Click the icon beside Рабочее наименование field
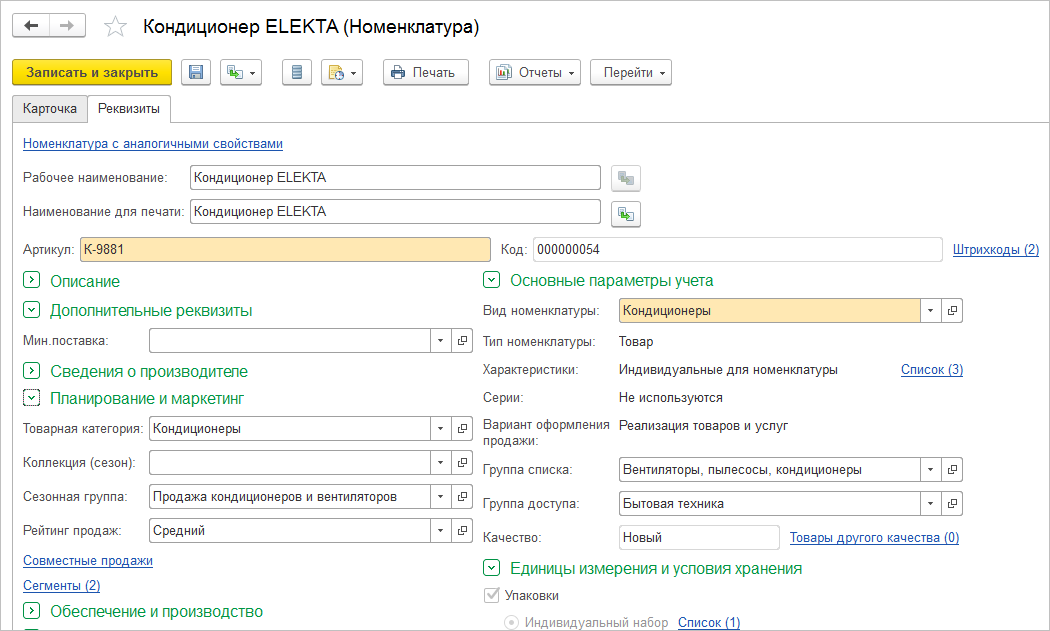1050x631 pixels. pos(626,179)
